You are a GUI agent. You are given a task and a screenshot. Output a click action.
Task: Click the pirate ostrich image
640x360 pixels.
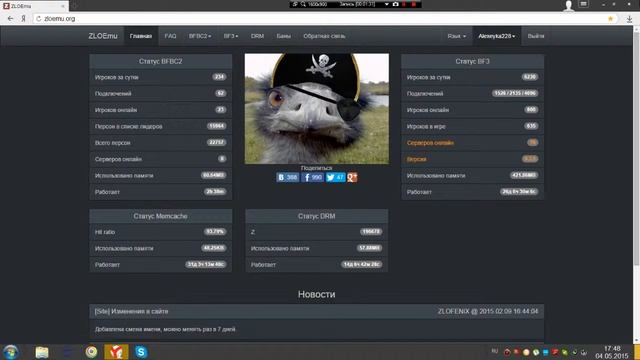tap(317, 109)
